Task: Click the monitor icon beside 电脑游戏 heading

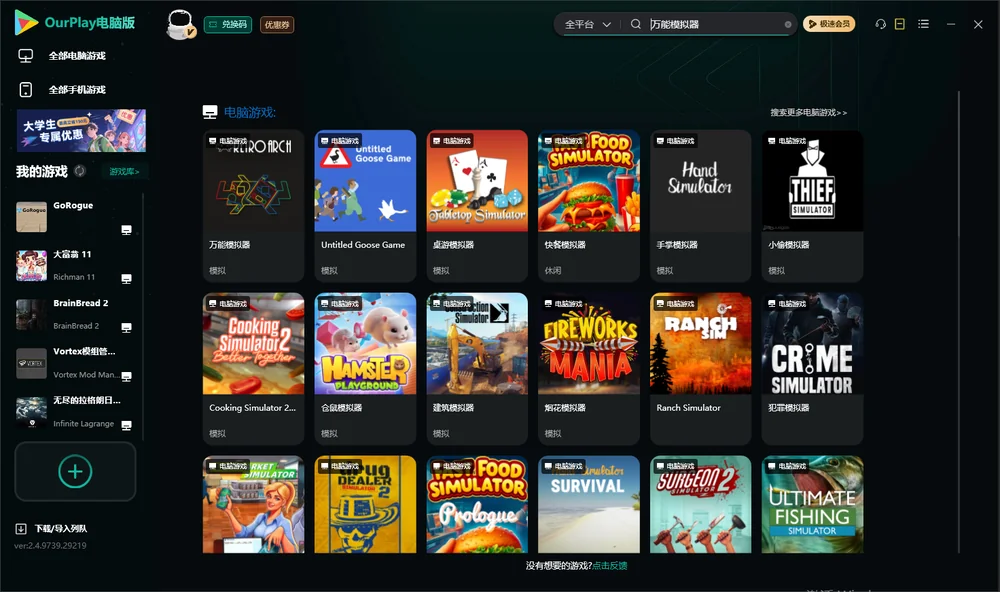Action: click(210, 112)
